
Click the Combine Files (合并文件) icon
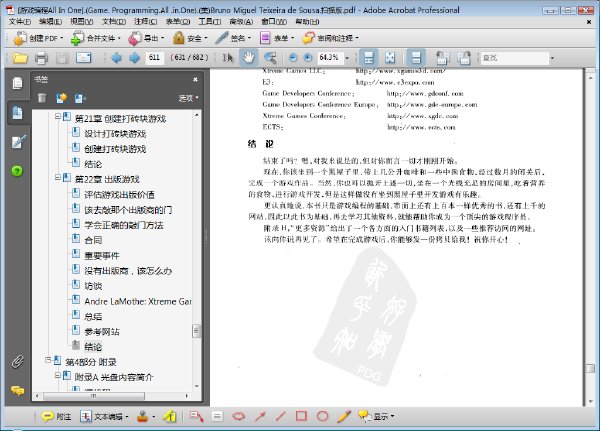(x=77, y=38)
